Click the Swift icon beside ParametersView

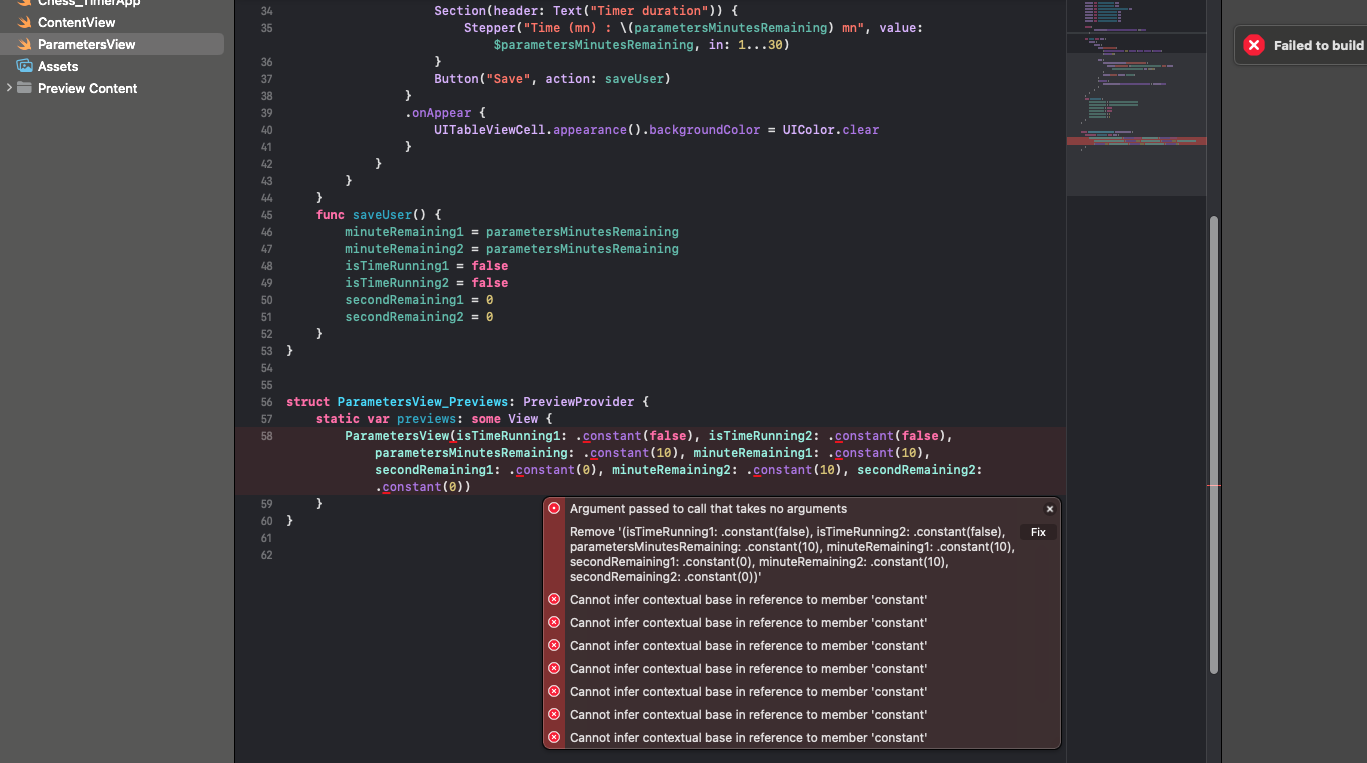pos(24,44)
